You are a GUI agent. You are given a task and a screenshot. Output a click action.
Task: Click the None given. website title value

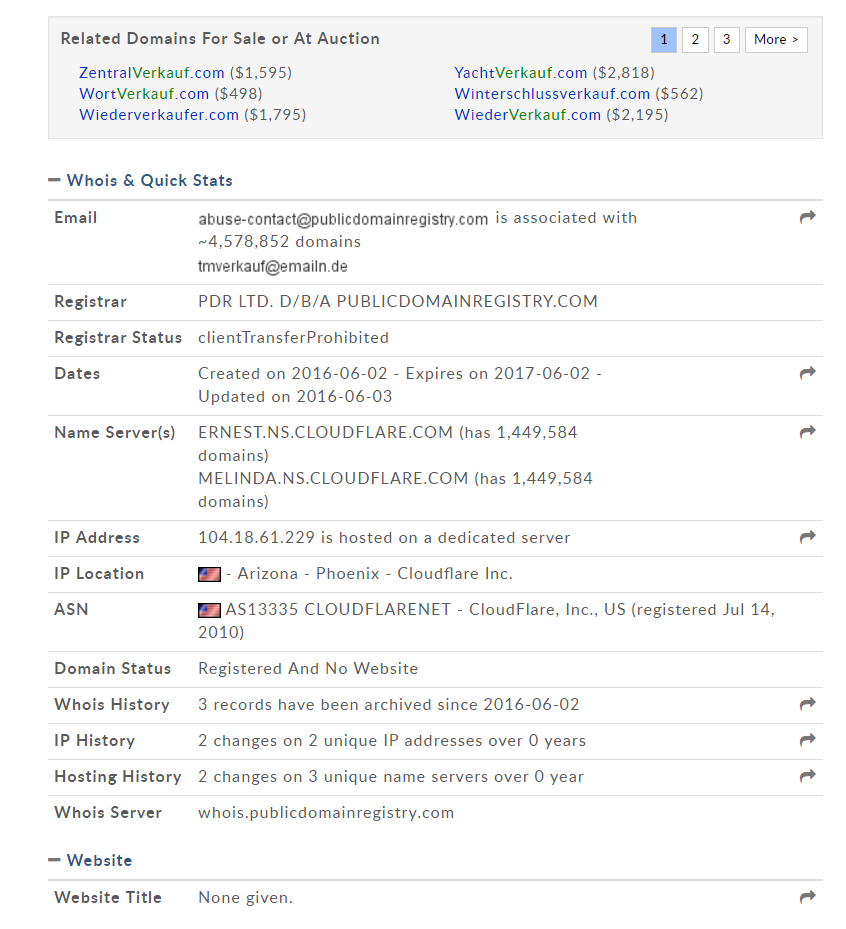(245, 898)
